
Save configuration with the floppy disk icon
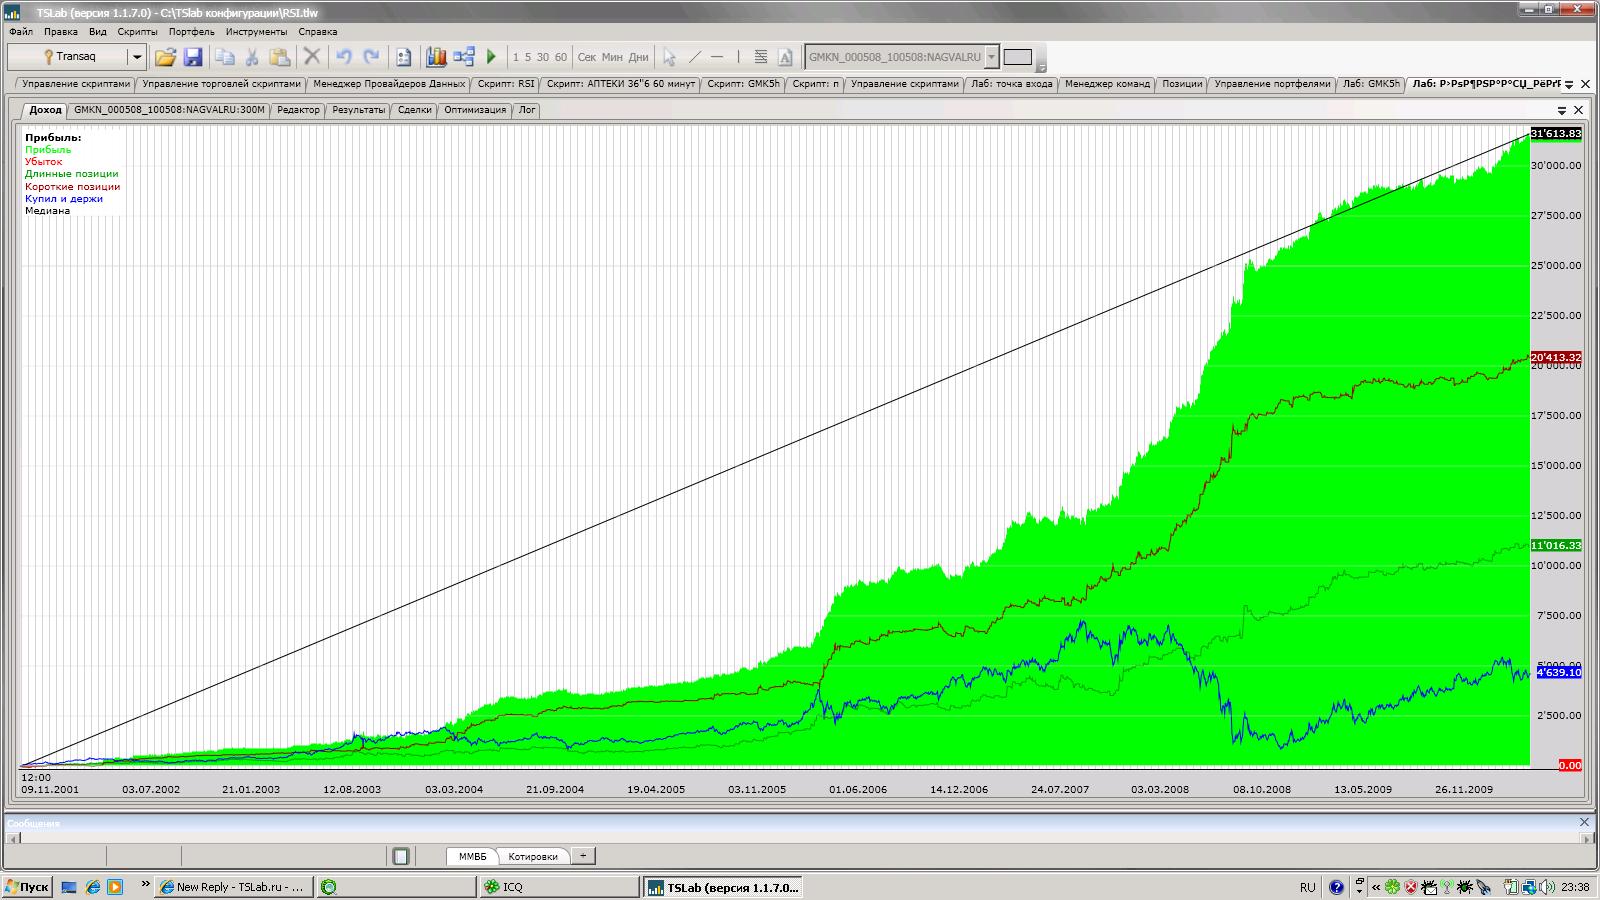coord(193,57)
